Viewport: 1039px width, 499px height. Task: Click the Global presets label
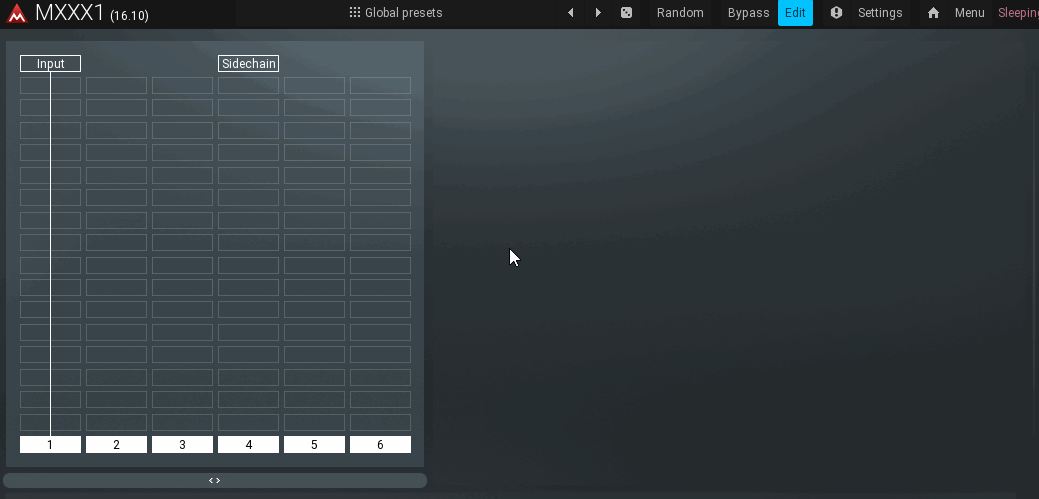[404, 13]
